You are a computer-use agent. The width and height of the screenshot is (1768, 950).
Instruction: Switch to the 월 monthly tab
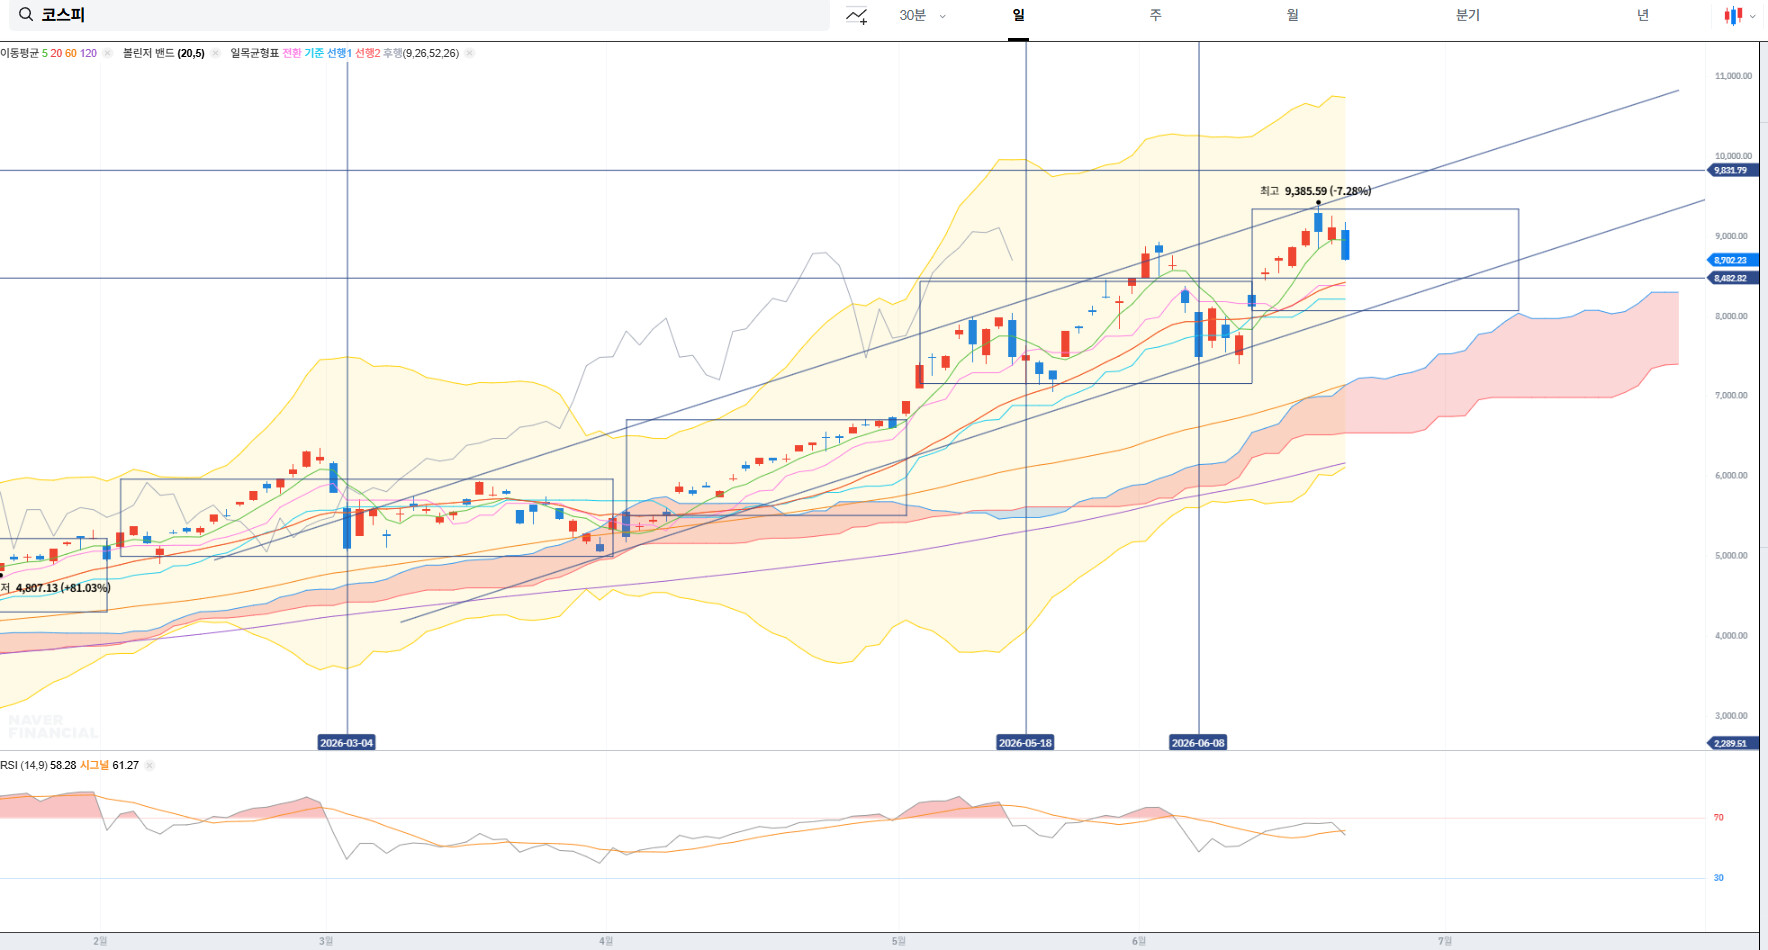coord(1292,15)
